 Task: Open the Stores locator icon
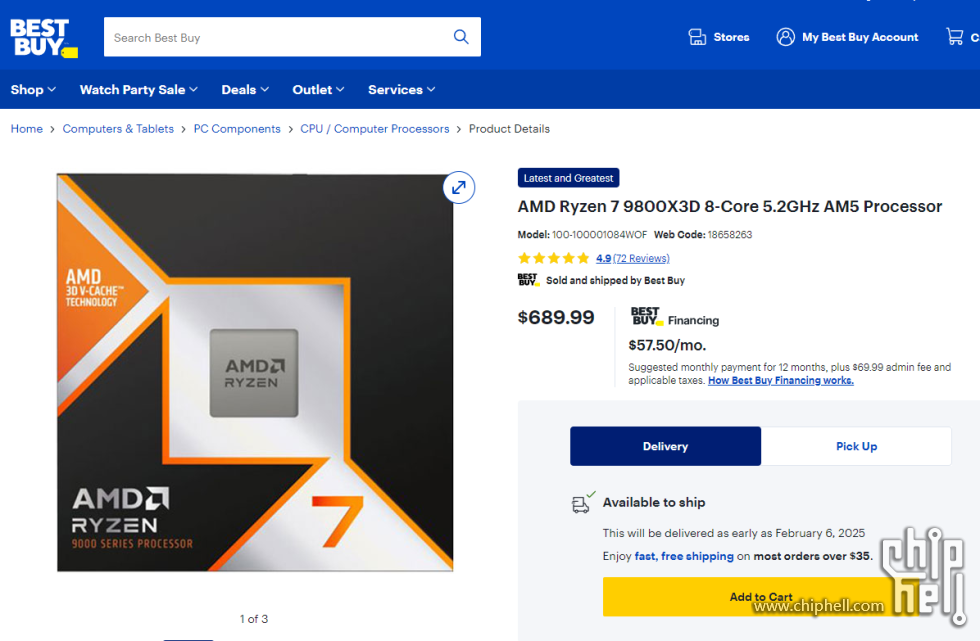coord(697,37)
